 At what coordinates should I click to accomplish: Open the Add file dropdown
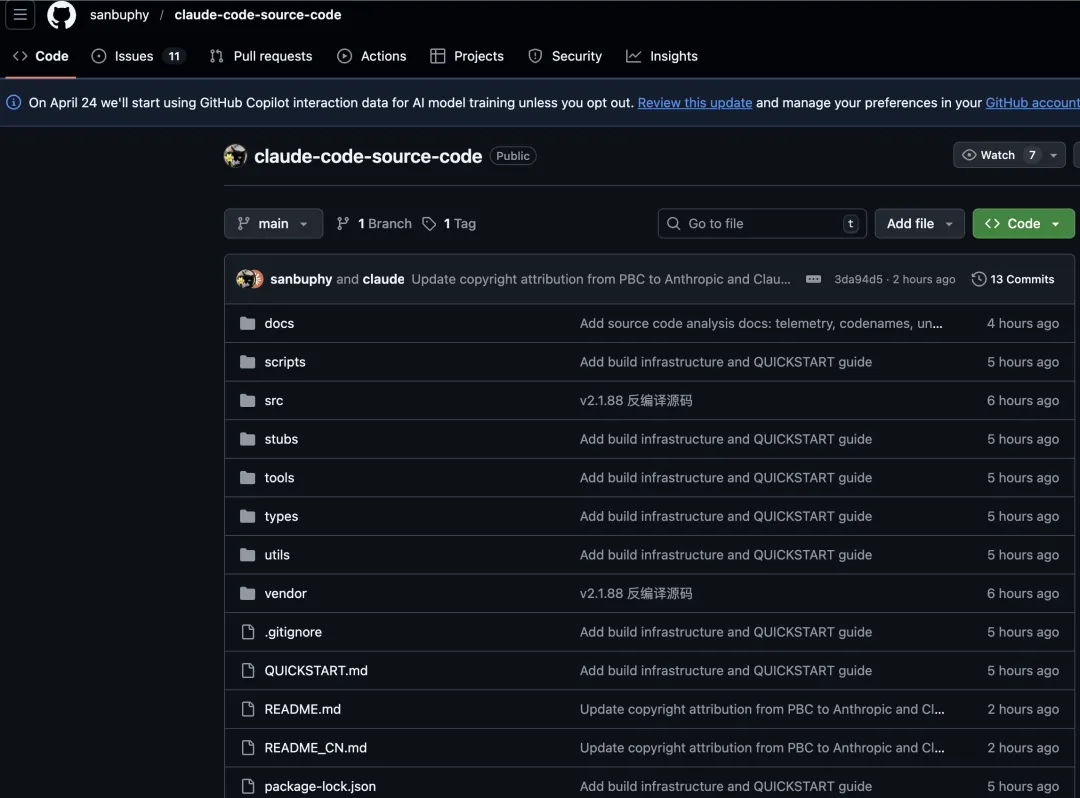coord(920,224)
